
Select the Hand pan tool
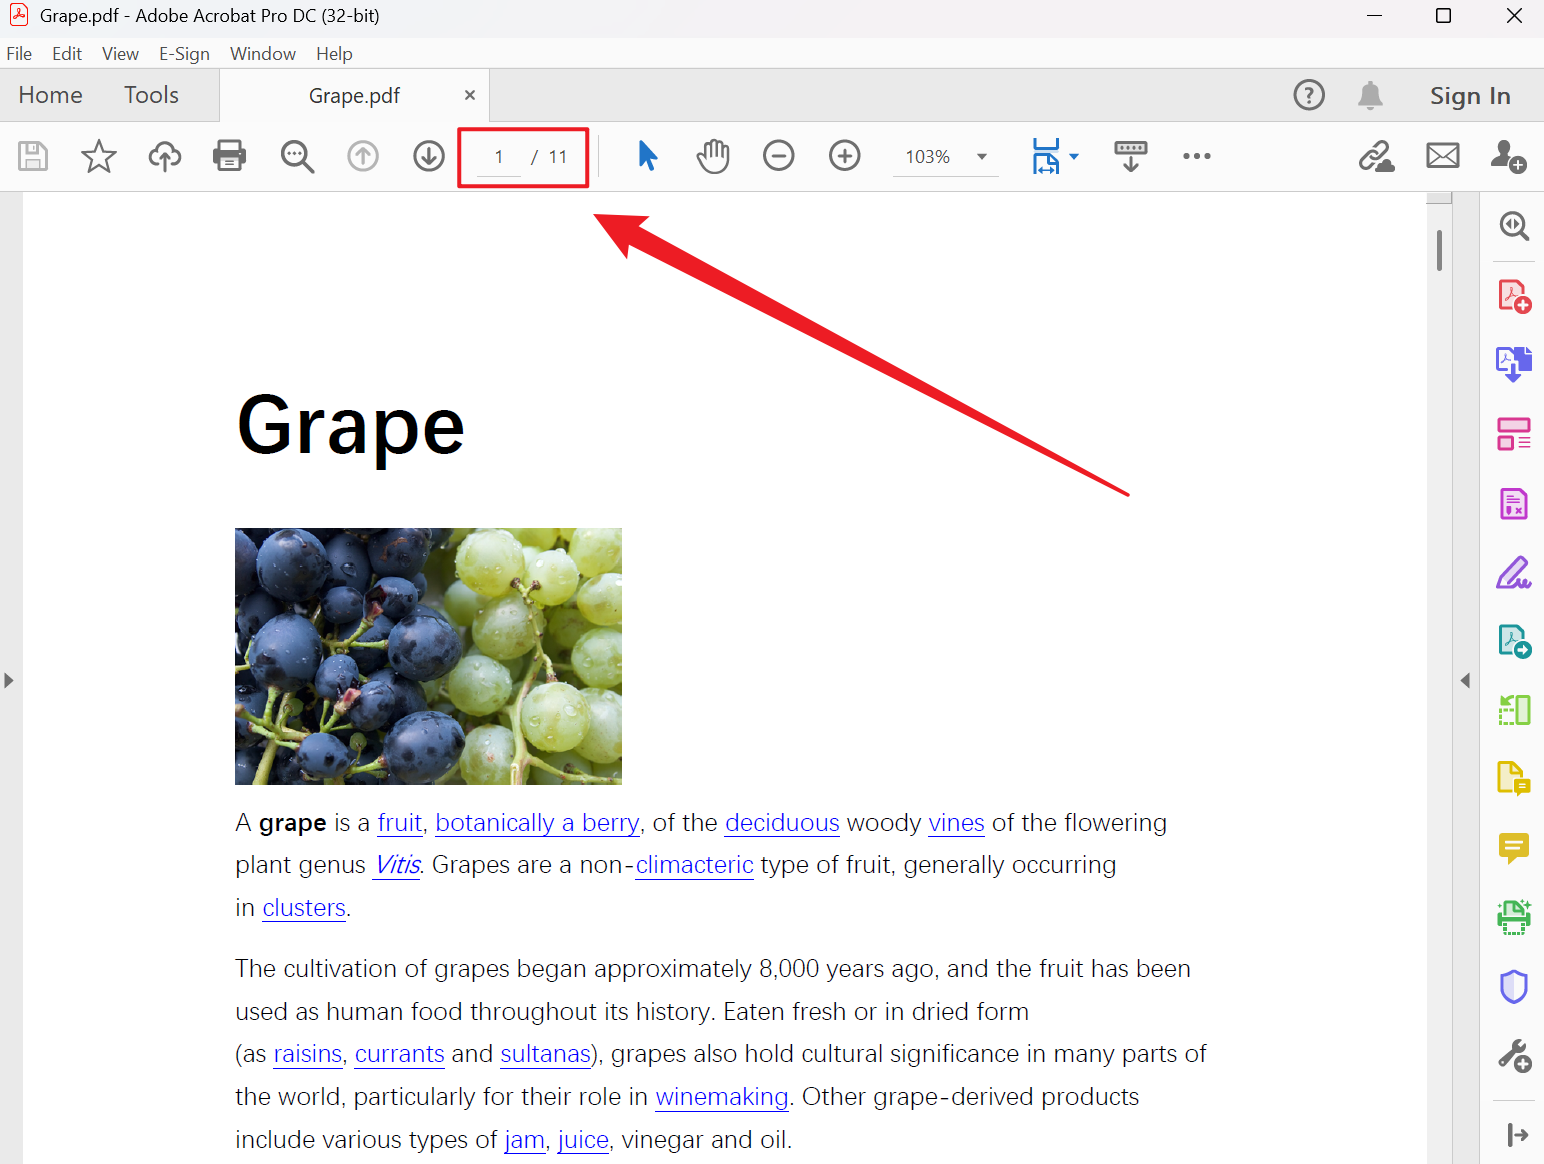713,156
